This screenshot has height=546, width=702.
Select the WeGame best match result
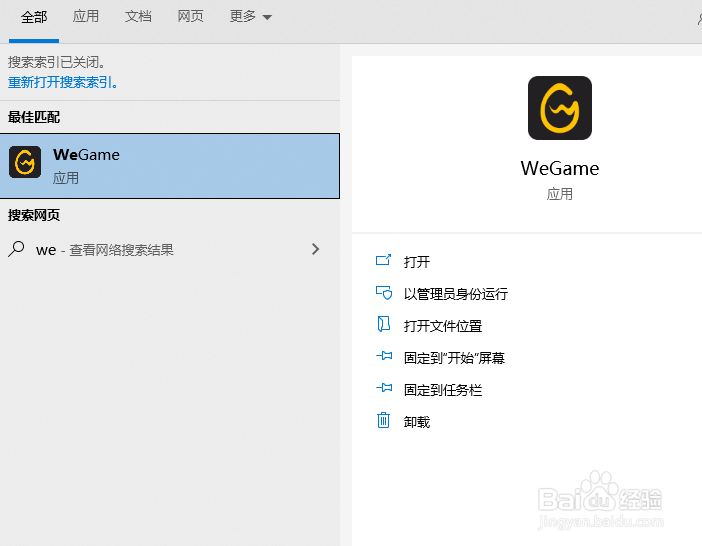[170, 166]
